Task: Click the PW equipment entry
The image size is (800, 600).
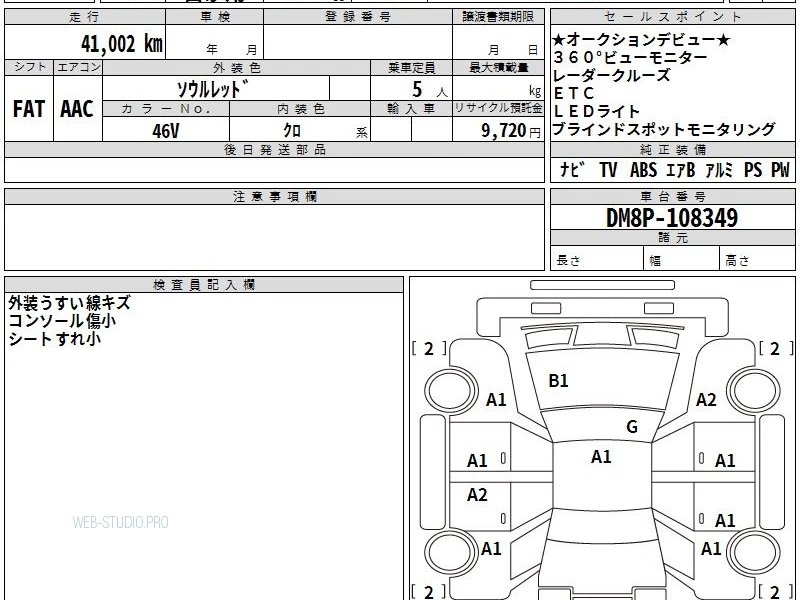Action: [780, 169]
